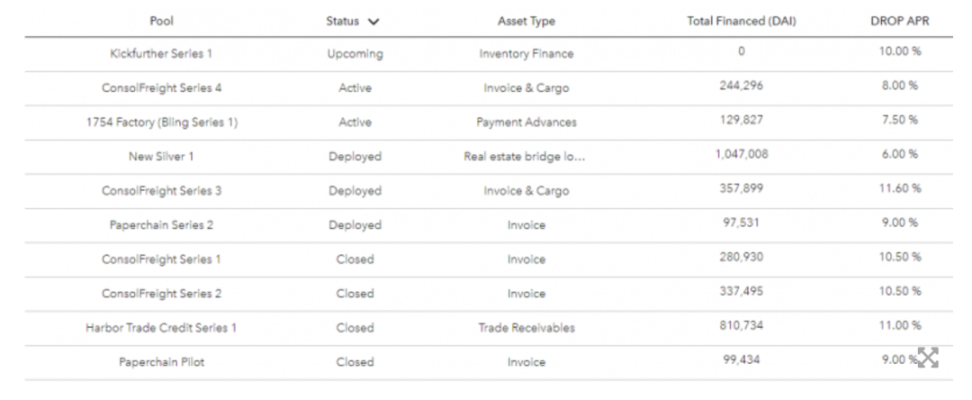Click the 1,047,008 total financed value
Viewport: 972px width, 400px height.
click(x=741, y=155)
